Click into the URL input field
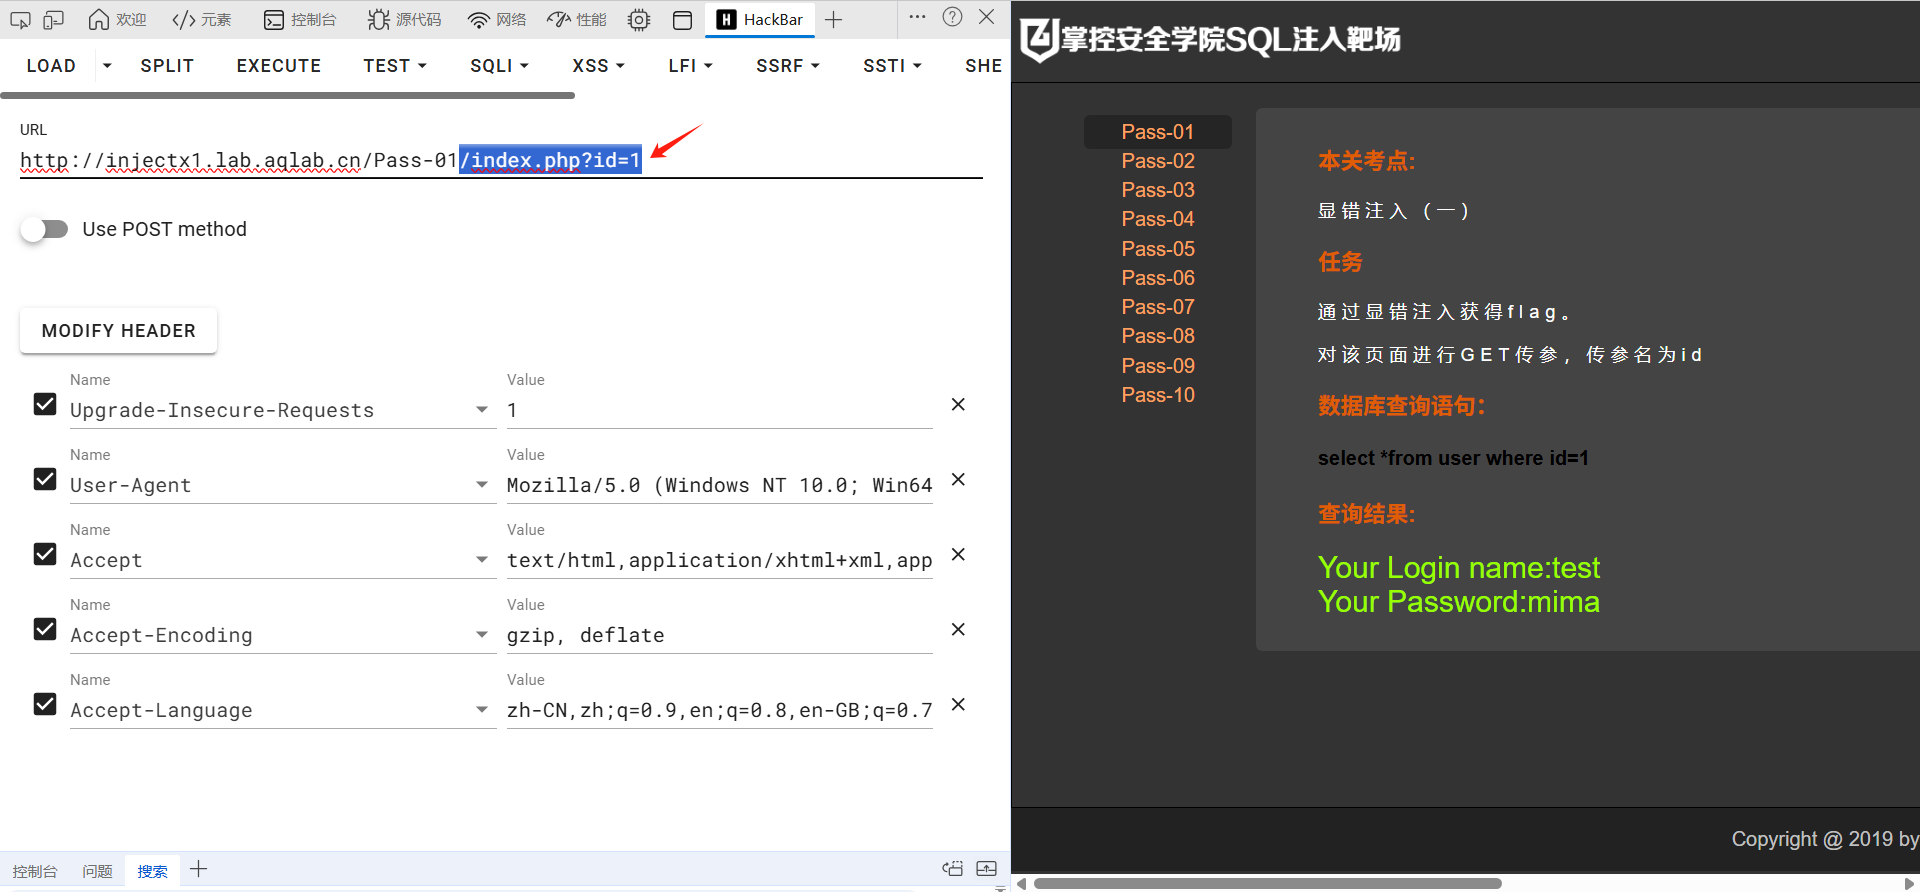 [x=501, y=160]
